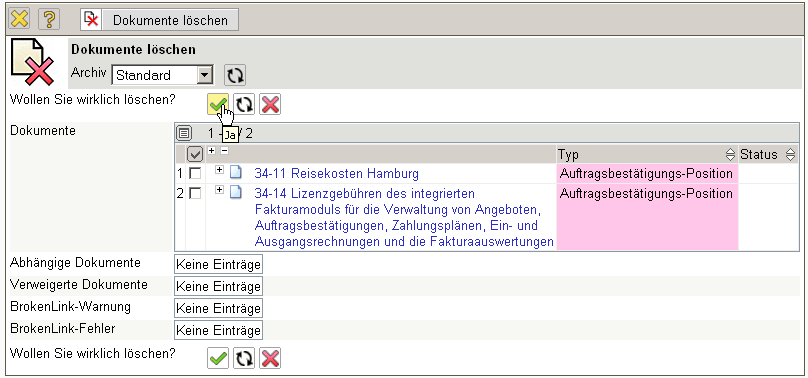808x378 pixels.
Task: Open the list options icon above the document table
Action: tap(184, 134)
